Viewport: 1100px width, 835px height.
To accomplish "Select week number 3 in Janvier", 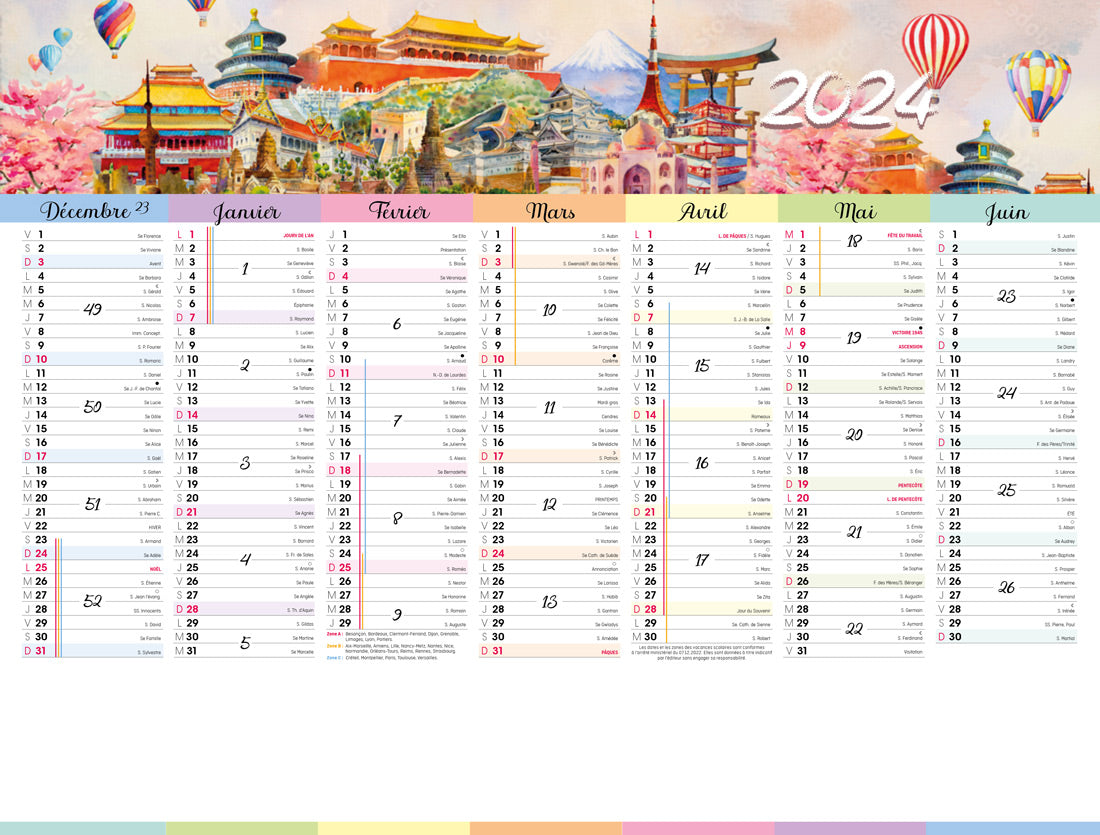I will [x=245, y=462].
